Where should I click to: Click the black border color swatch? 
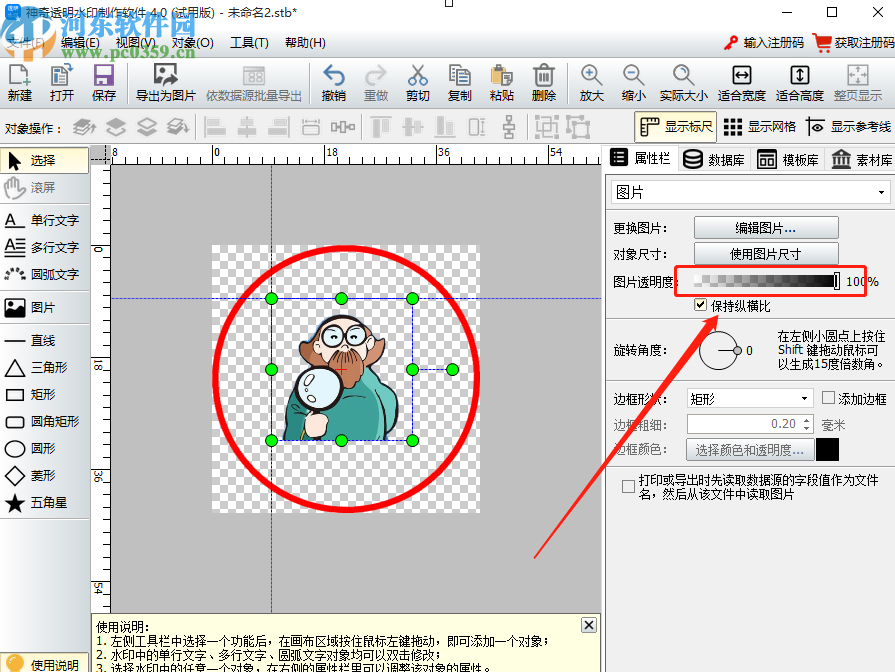click(x=829, y=449)
